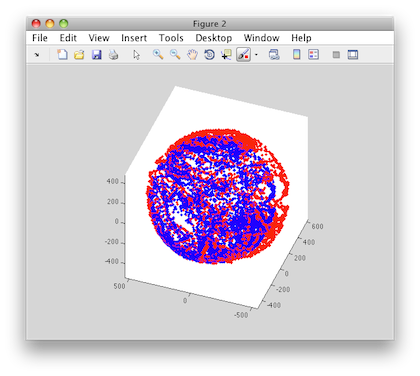Toggle the Brush data tool
This screenshot has height=376, width=420.
[243, 54]
